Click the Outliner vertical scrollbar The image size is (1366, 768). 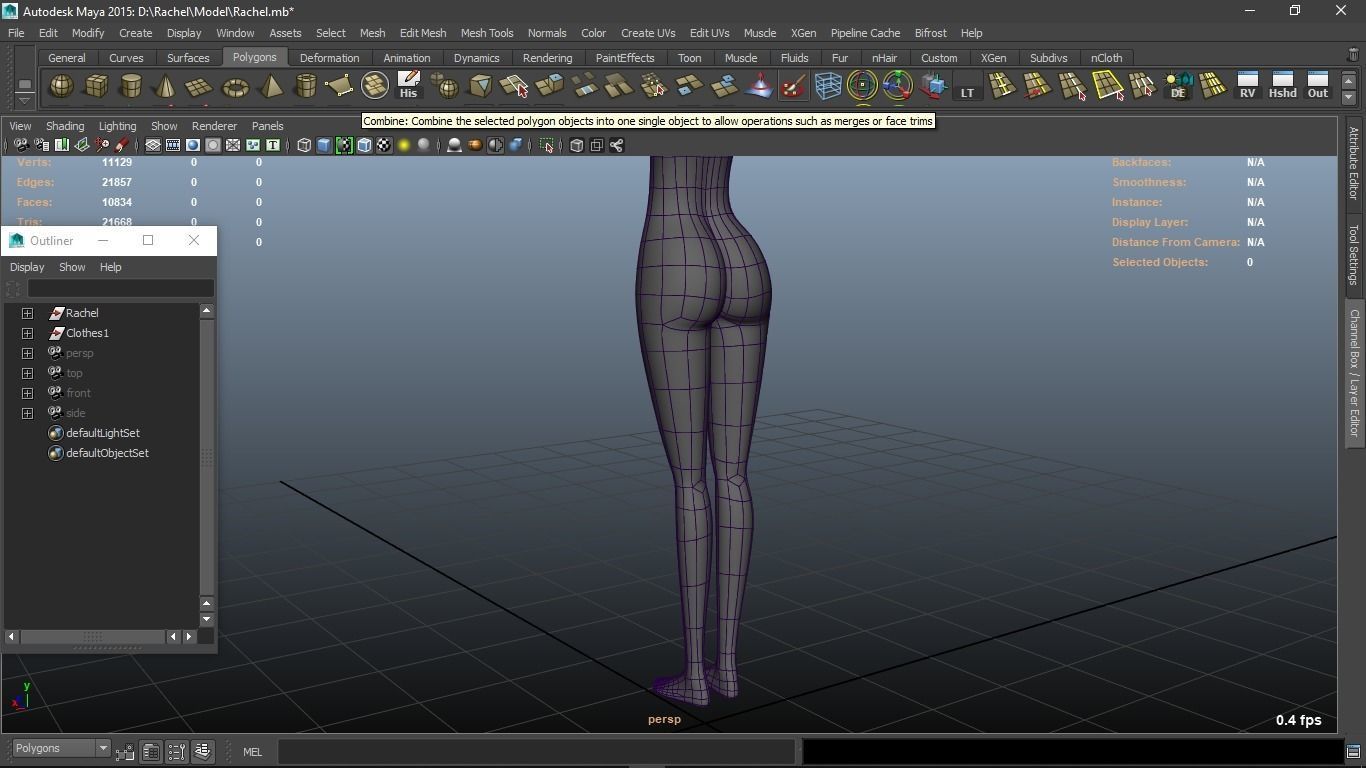[x=207, y=456]
